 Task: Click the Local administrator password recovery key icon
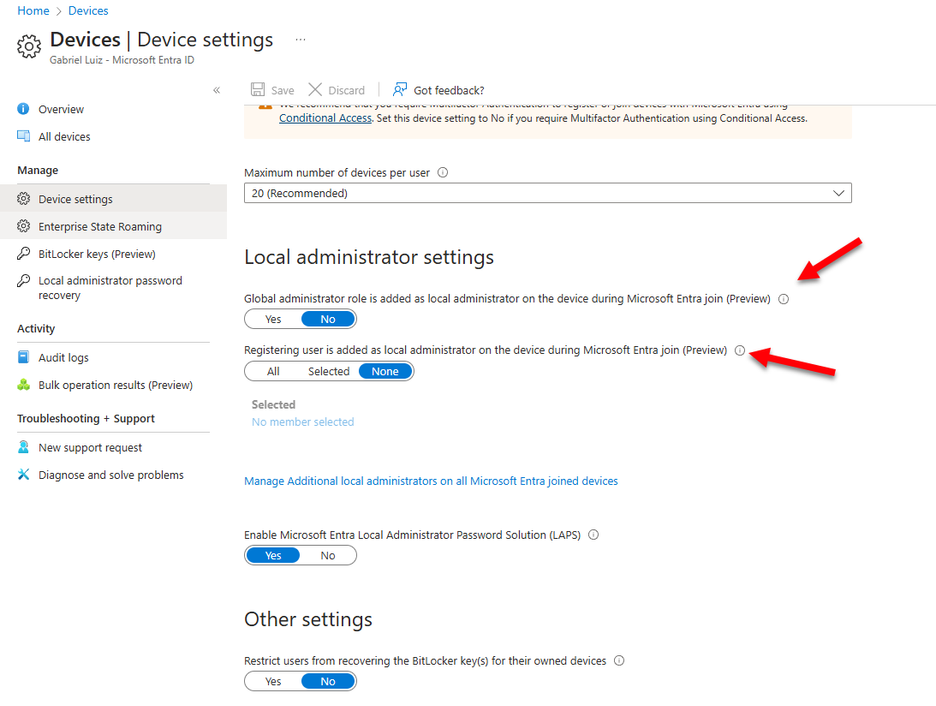click(x=23, y=280)
